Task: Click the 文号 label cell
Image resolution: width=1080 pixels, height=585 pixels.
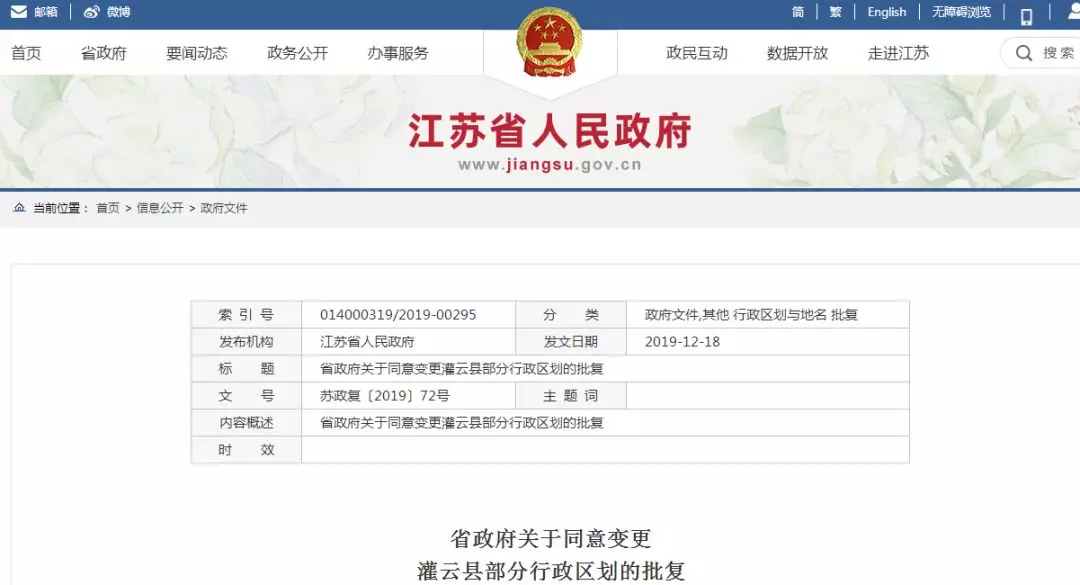Action: 246,396
